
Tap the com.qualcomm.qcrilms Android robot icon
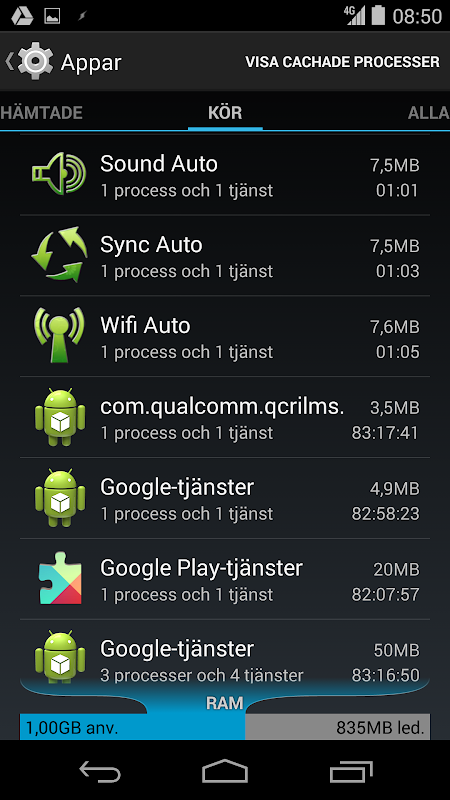(x=60, y=417)
